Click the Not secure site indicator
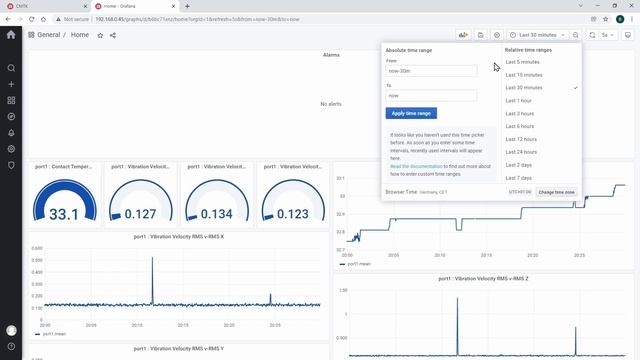Image resolution: width=640 pixels, height=360 pixels. [x=72, y=19]
